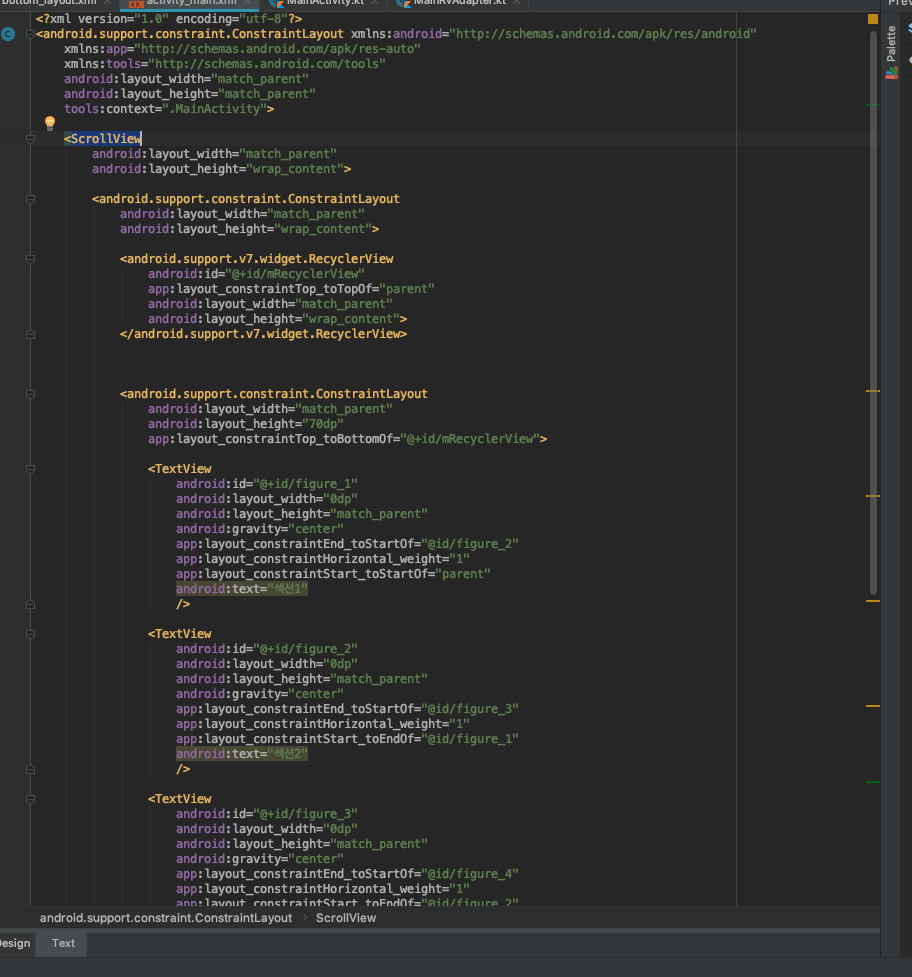The image size is (912, 977).
Task: Jump to the green stripe below figure_2 TextView
Action: [x=873, y=781]
